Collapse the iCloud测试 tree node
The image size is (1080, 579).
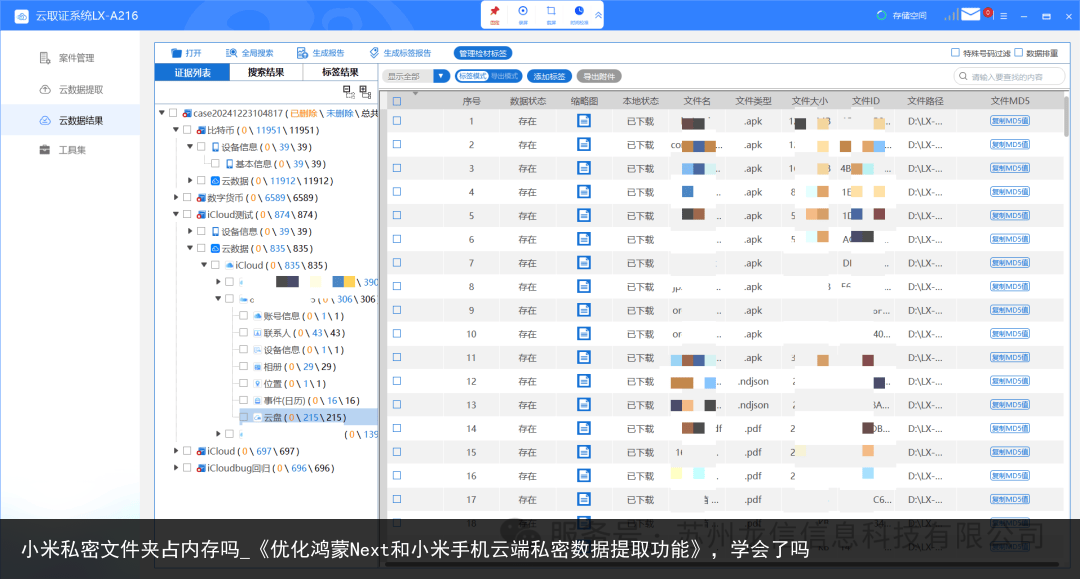[x=176, y=214]
